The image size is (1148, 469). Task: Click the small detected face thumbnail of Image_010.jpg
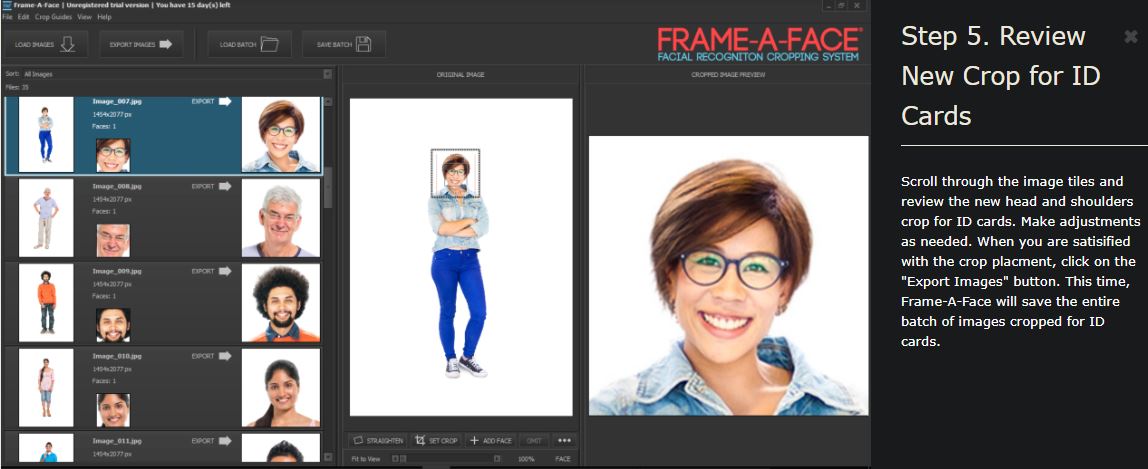[x=113, y=410]
